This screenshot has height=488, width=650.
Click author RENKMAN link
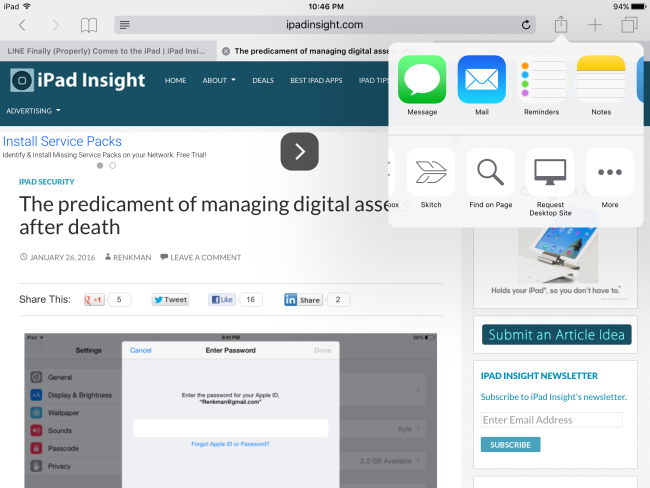(132, 257)
